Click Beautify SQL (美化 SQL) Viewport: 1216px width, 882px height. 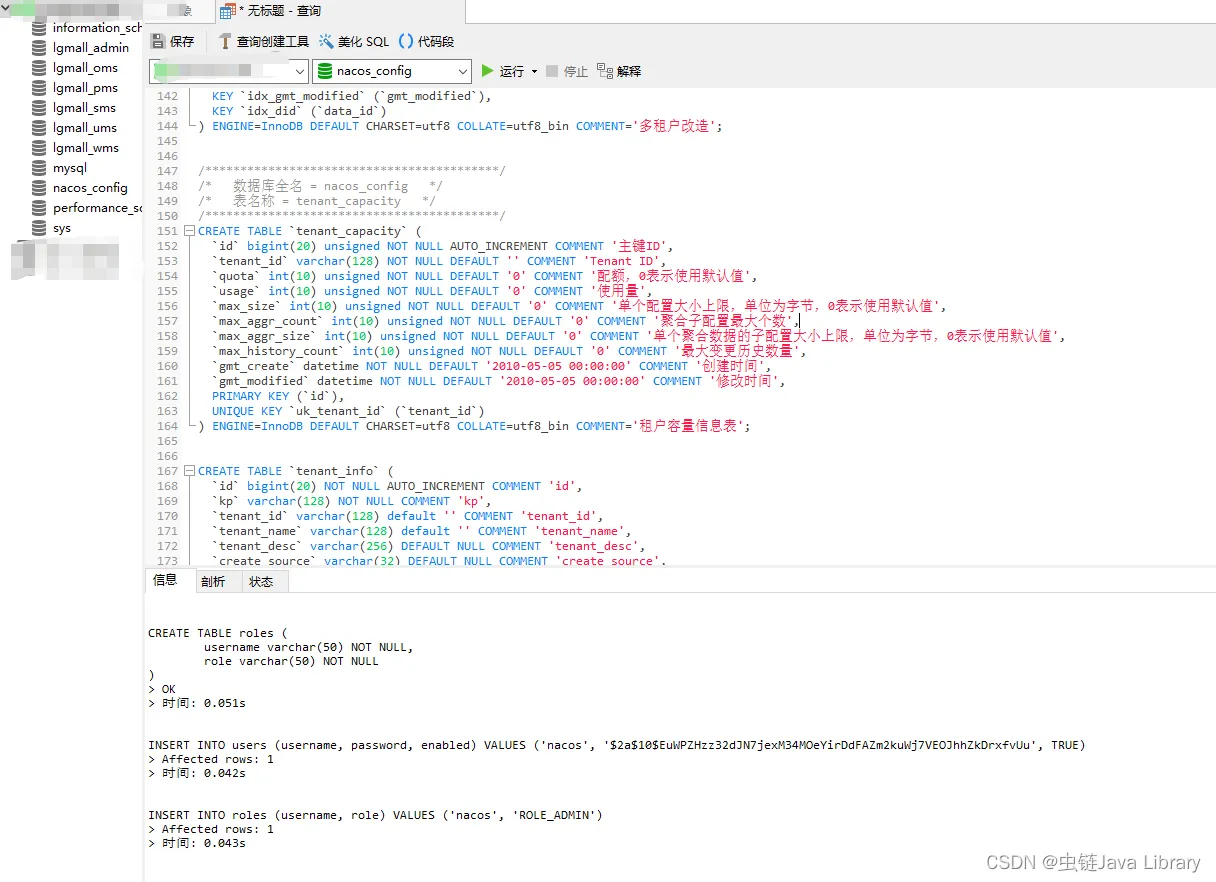354,41
